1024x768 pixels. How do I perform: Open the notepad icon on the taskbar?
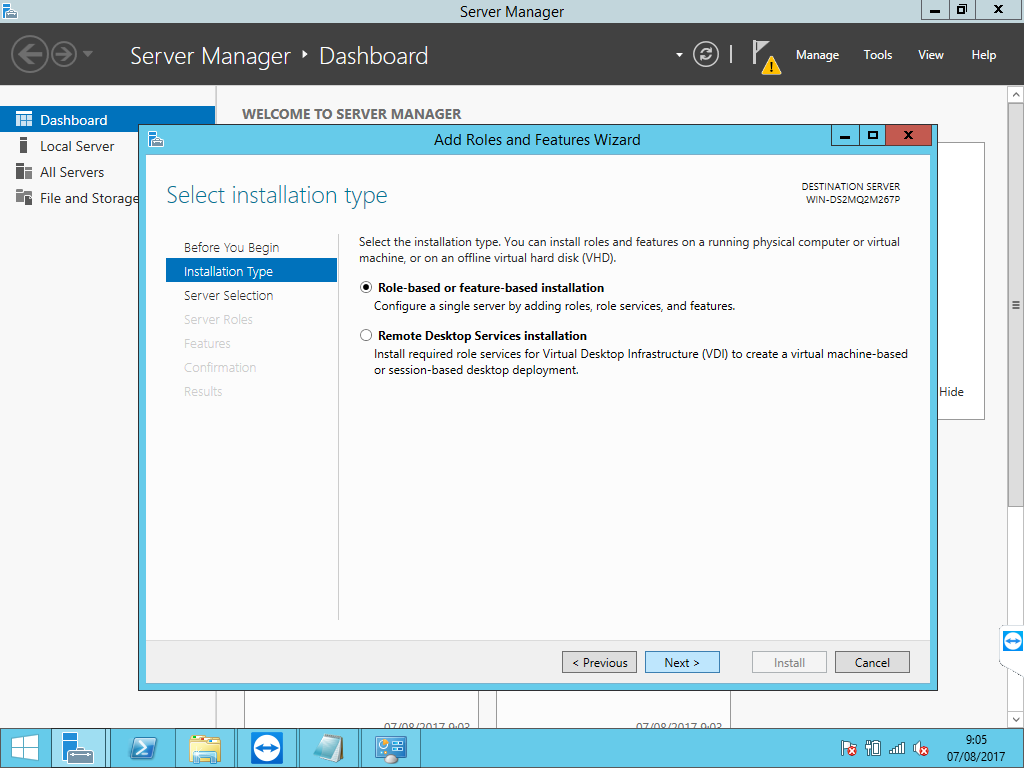coord(328,748)
